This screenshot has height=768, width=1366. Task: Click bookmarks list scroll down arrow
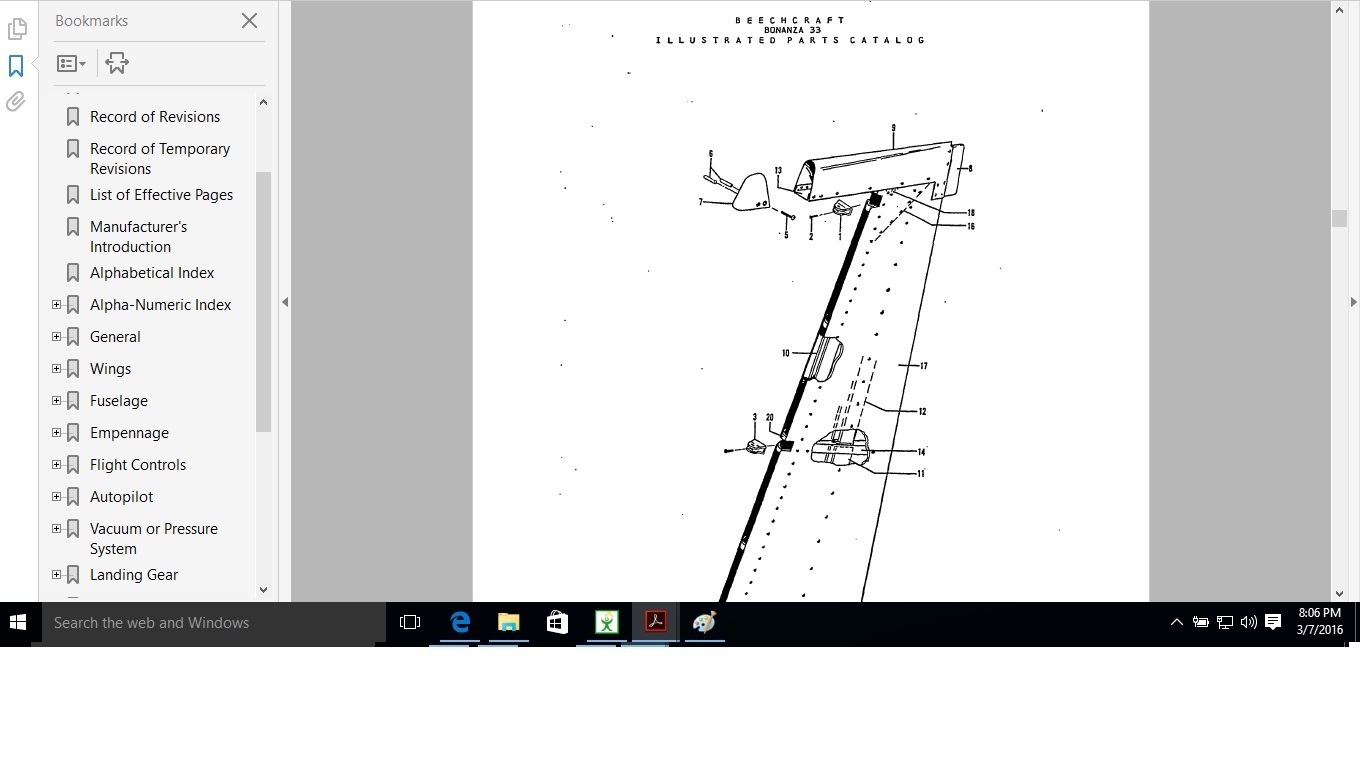click(263, 590)
